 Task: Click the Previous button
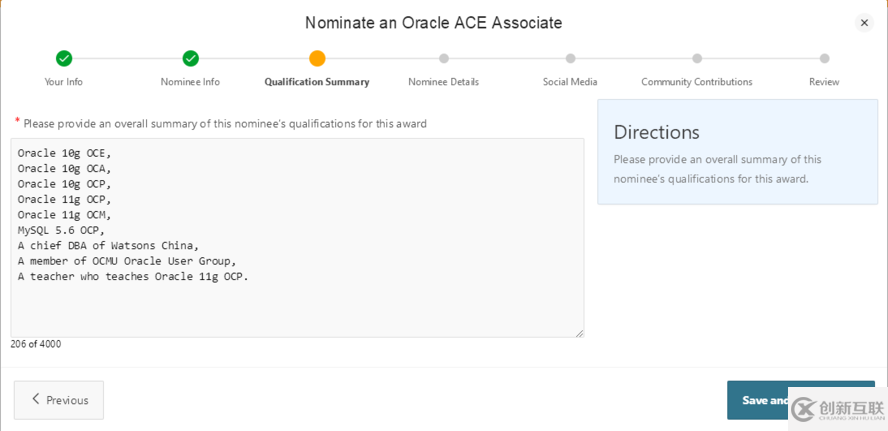click(59, 400)
